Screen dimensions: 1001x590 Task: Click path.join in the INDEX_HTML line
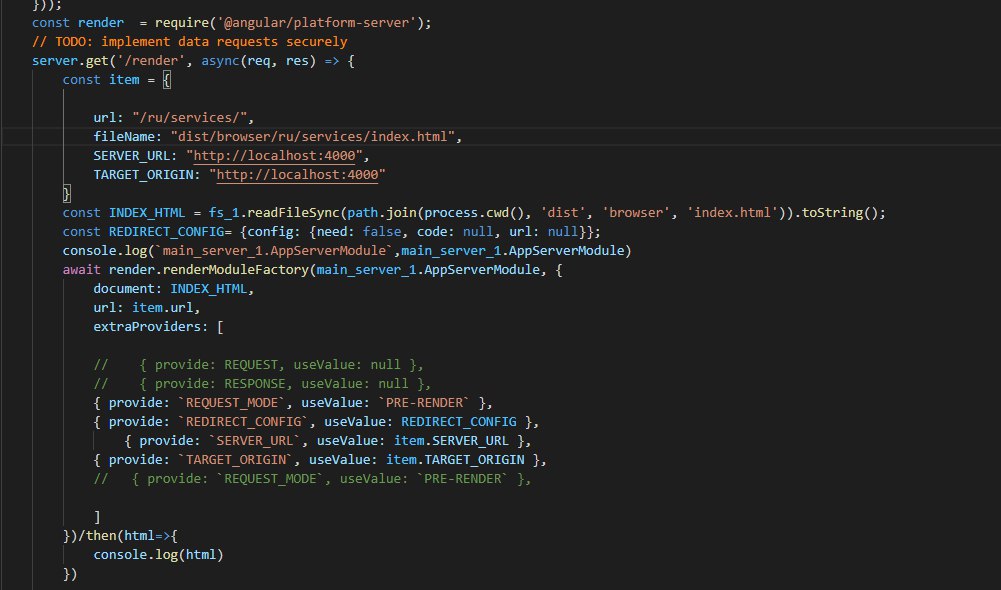382,213
